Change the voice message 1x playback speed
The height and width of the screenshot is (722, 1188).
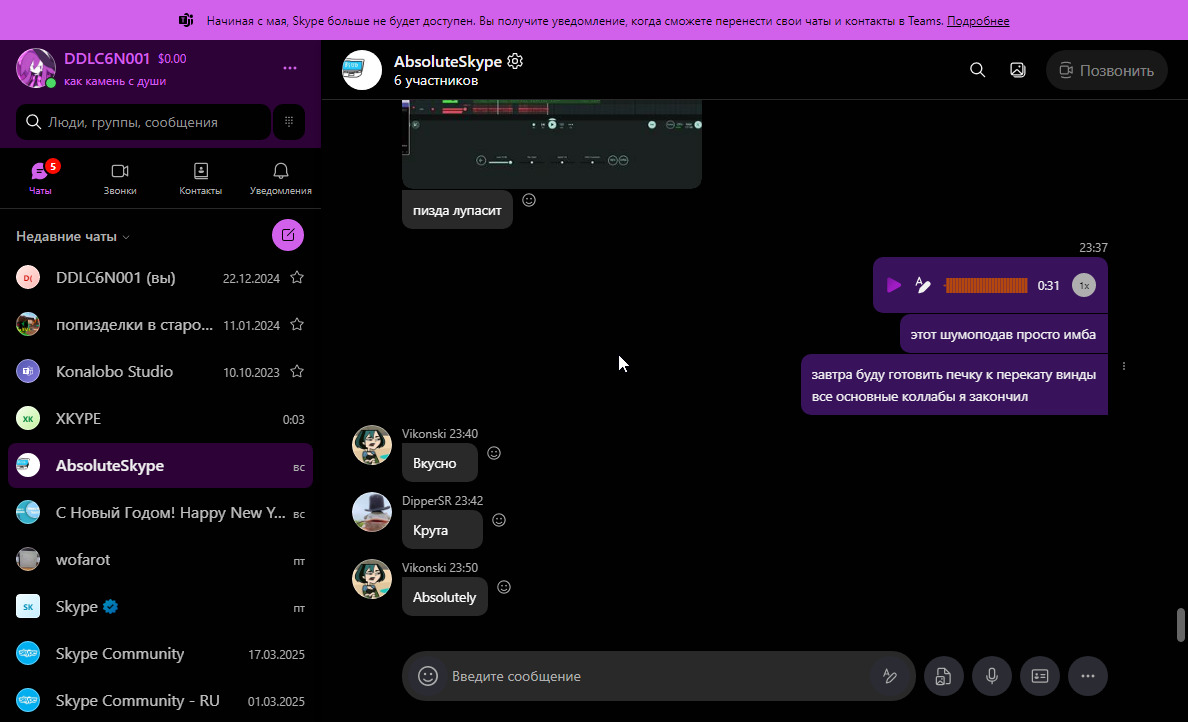click(x=1083, y=285)
